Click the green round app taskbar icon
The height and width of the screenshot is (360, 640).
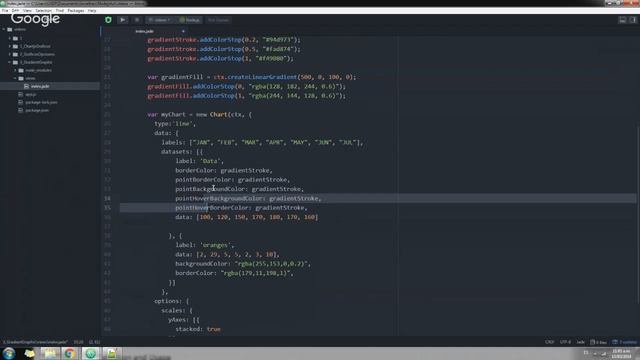[91, 353]
